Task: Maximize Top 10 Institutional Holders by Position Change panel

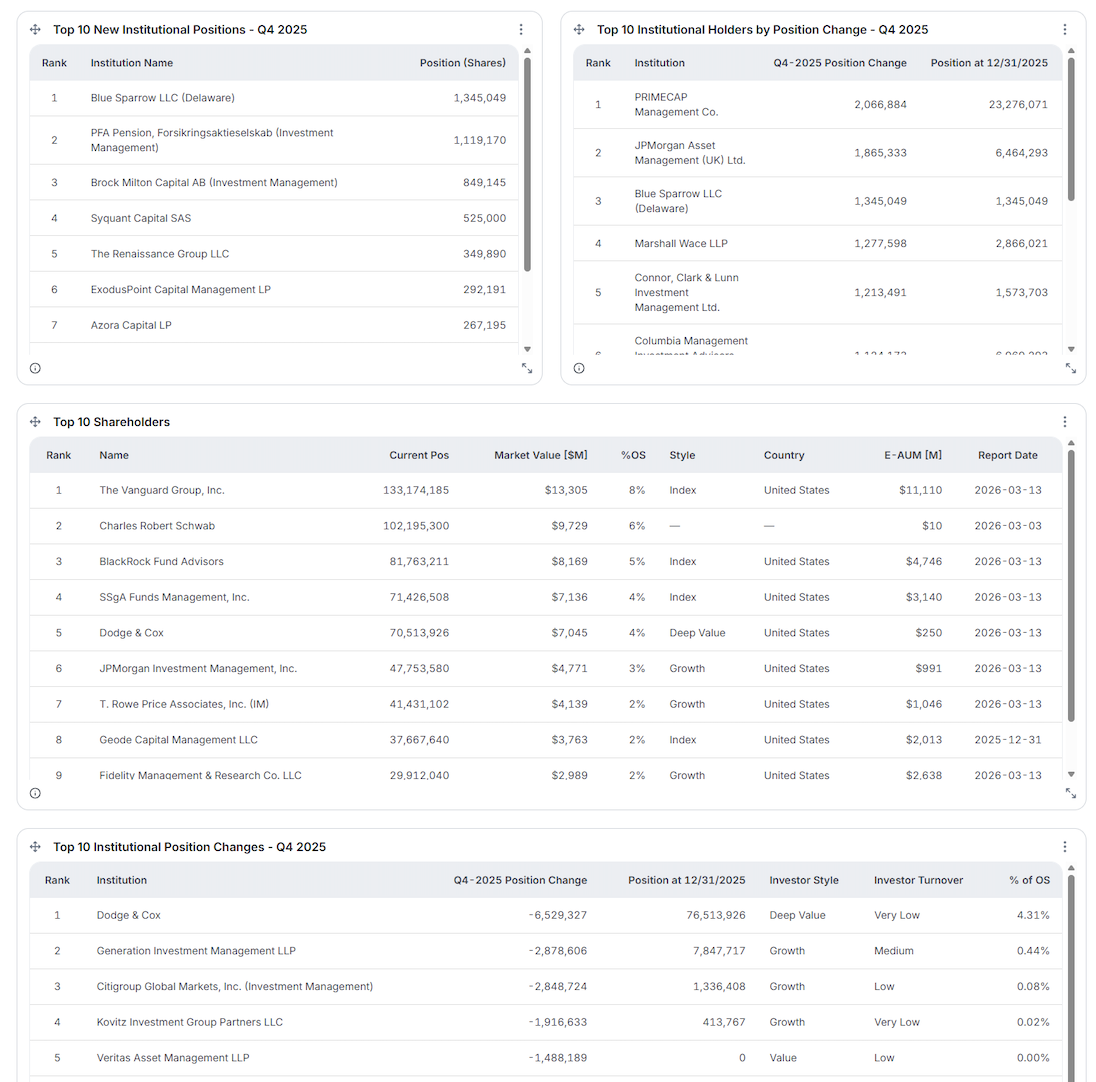Action: (1071, 368)
